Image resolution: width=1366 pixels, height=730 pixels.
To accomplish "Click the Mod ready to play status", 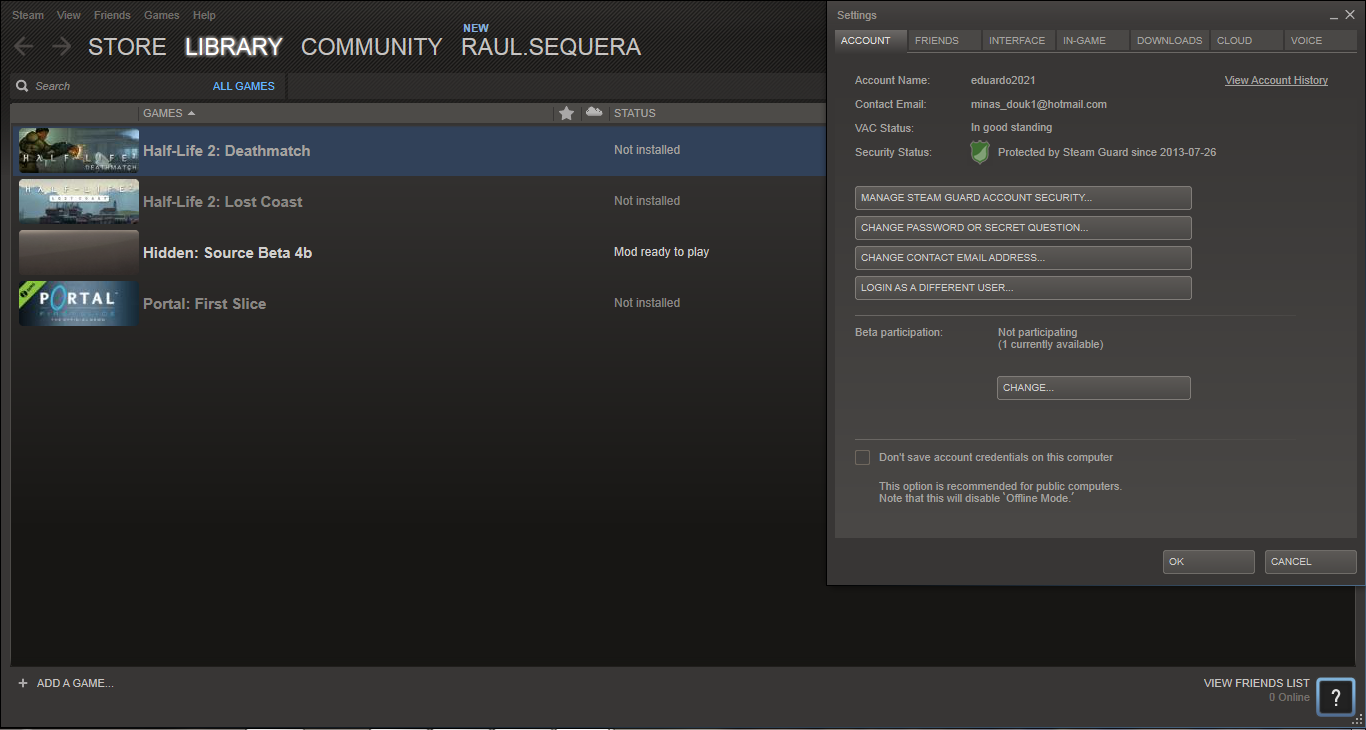I will 661,252.
